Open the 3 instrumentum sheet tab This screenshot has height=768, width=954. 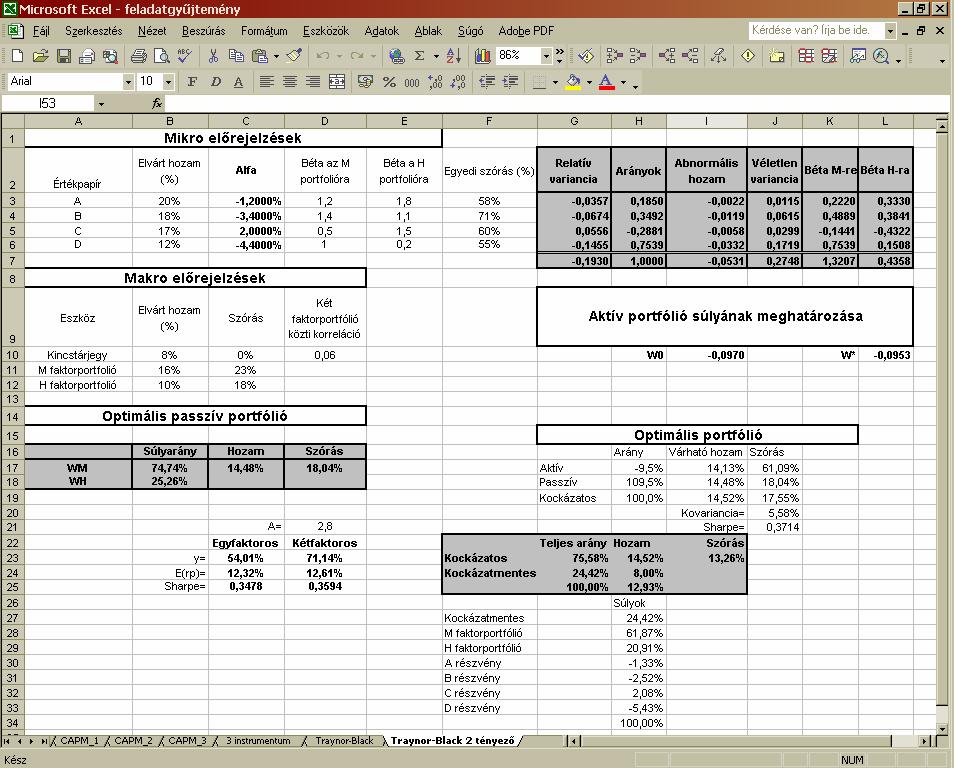pos(258,741)
